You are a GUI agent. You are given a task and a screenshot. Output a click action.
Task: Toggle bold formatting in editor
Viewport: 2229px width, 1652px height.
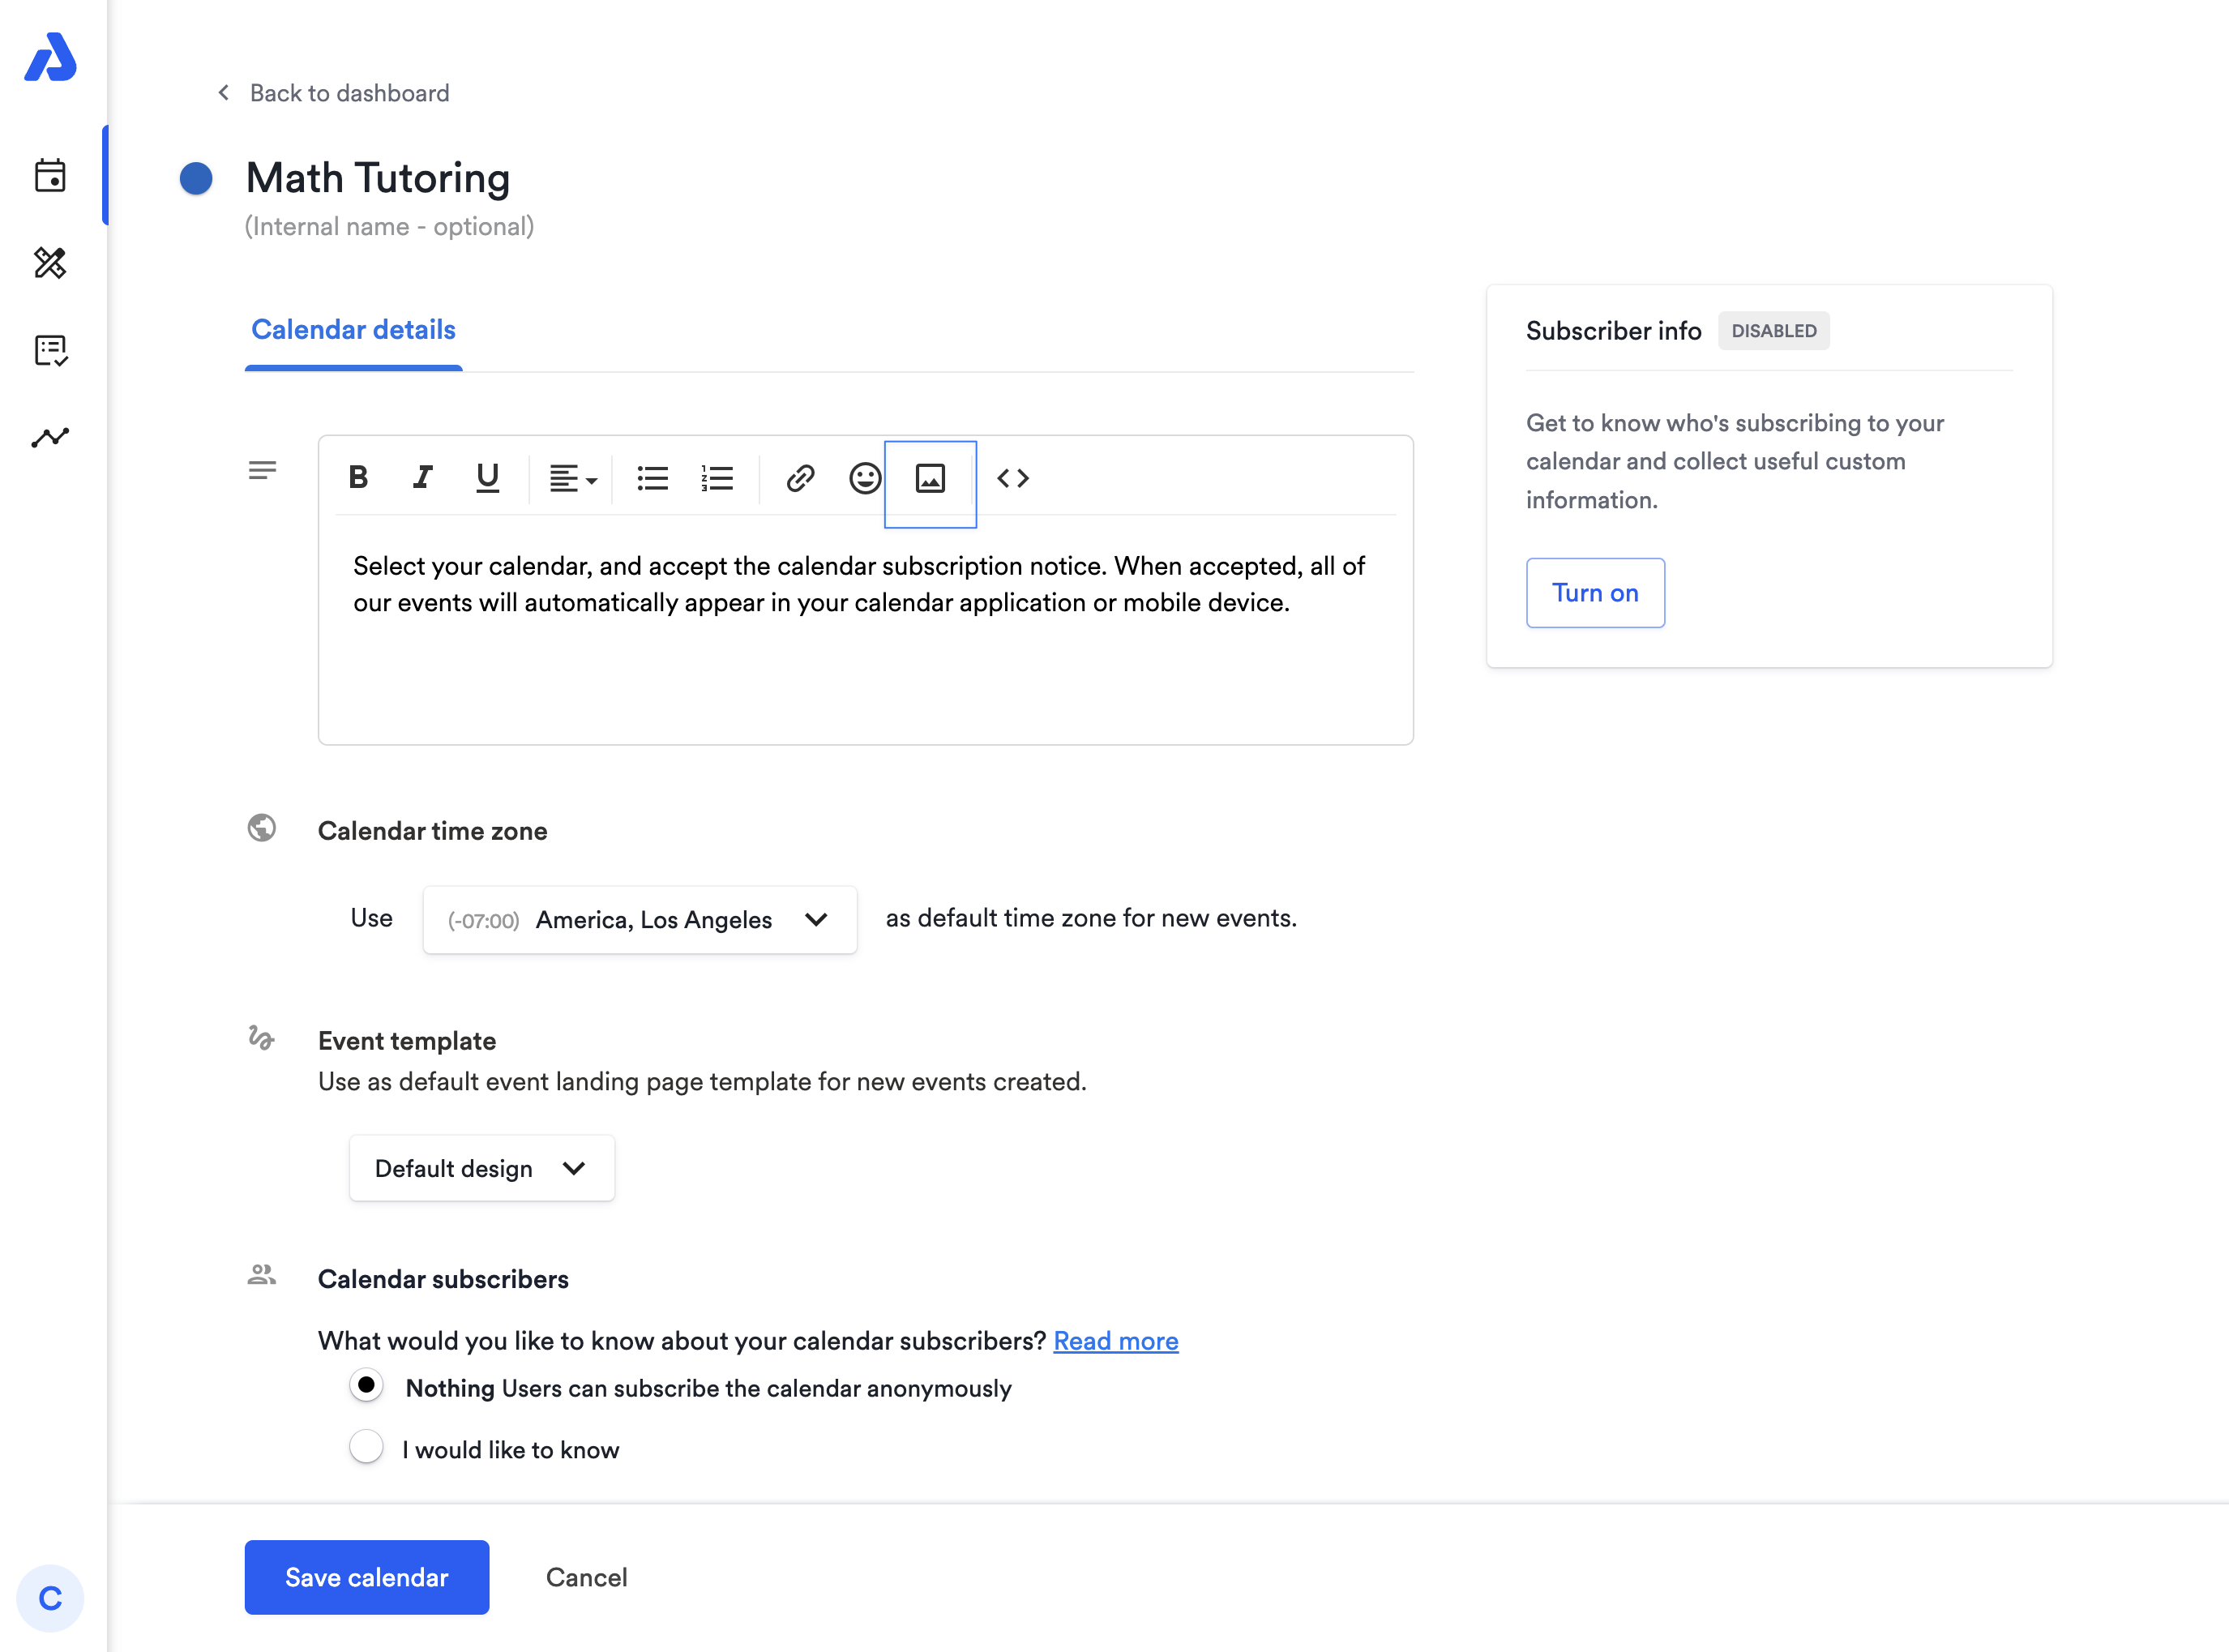click(358, 478)
